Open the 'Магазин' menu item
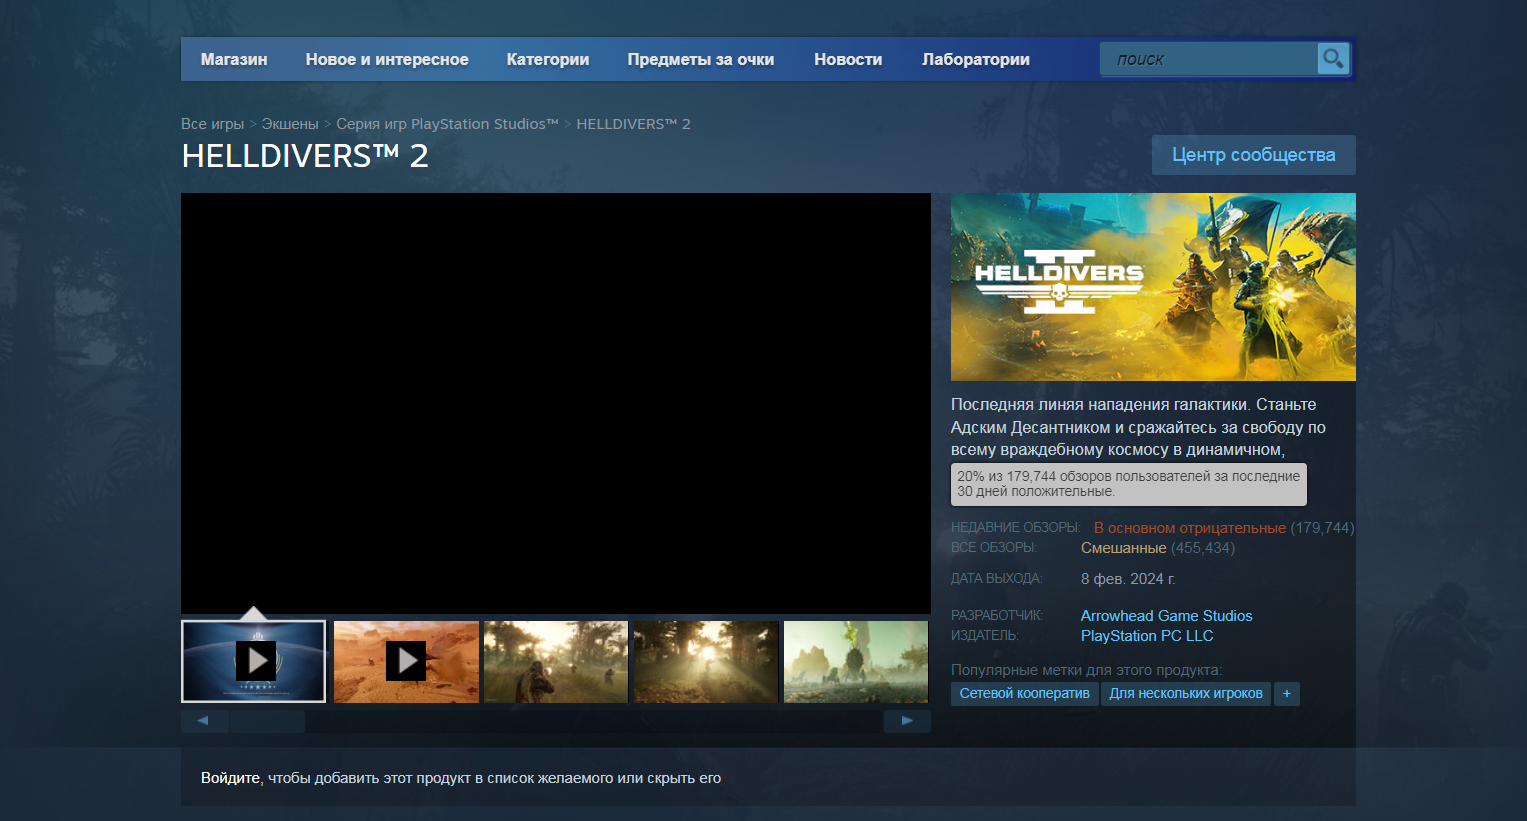 click(x=233, y=59)
